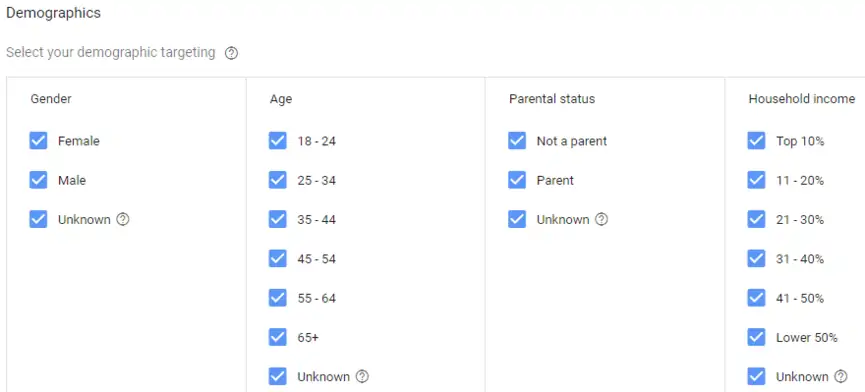Toggle the Parent checkbox

point(517,180)
